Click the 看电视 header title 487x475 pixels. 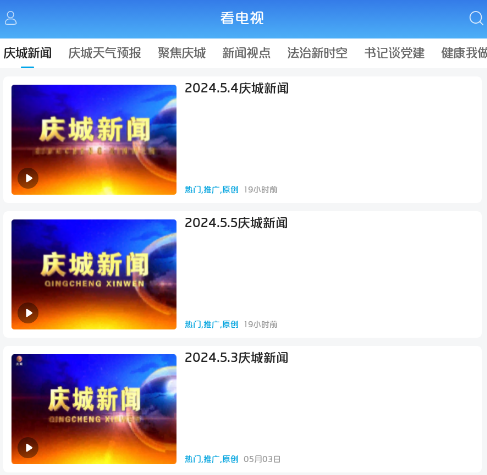pyautogui.click(x=242, y=18)
